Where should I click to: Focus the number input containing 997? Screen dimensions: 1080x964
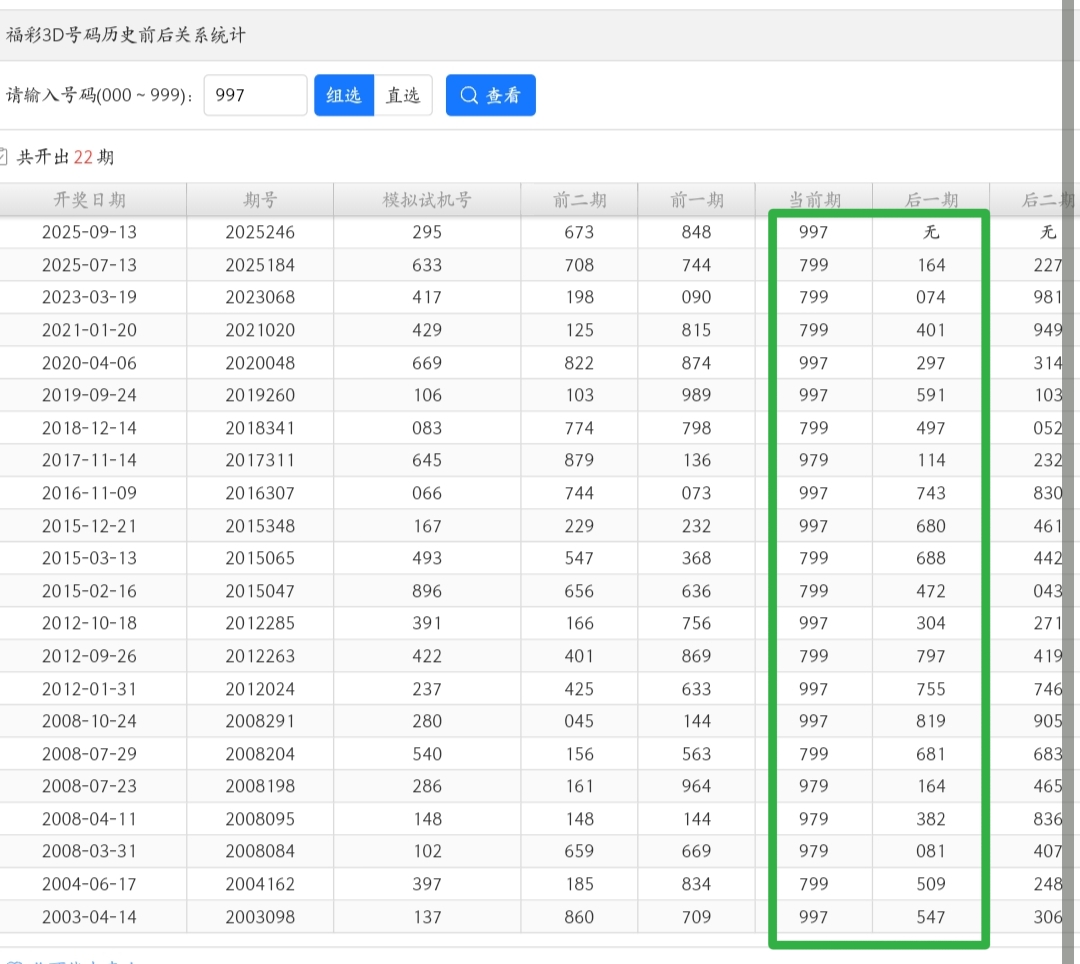255,95
